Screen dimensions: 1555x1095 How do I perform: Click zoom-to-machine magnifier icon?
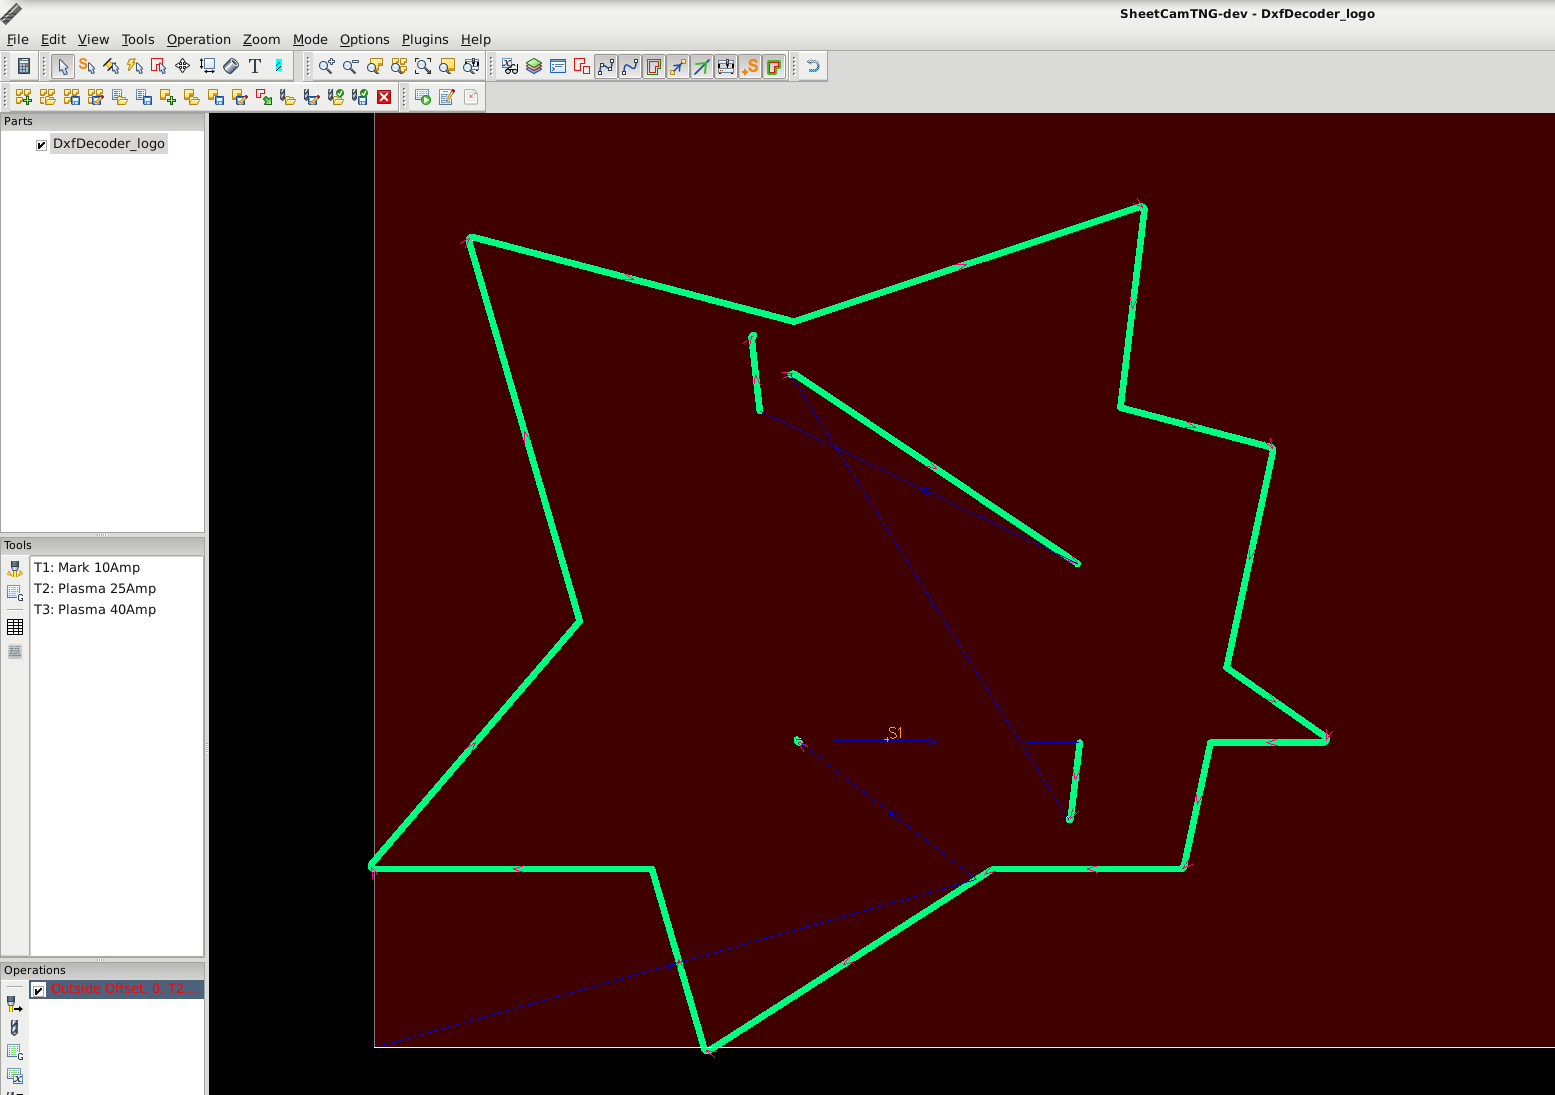(471, 66)
